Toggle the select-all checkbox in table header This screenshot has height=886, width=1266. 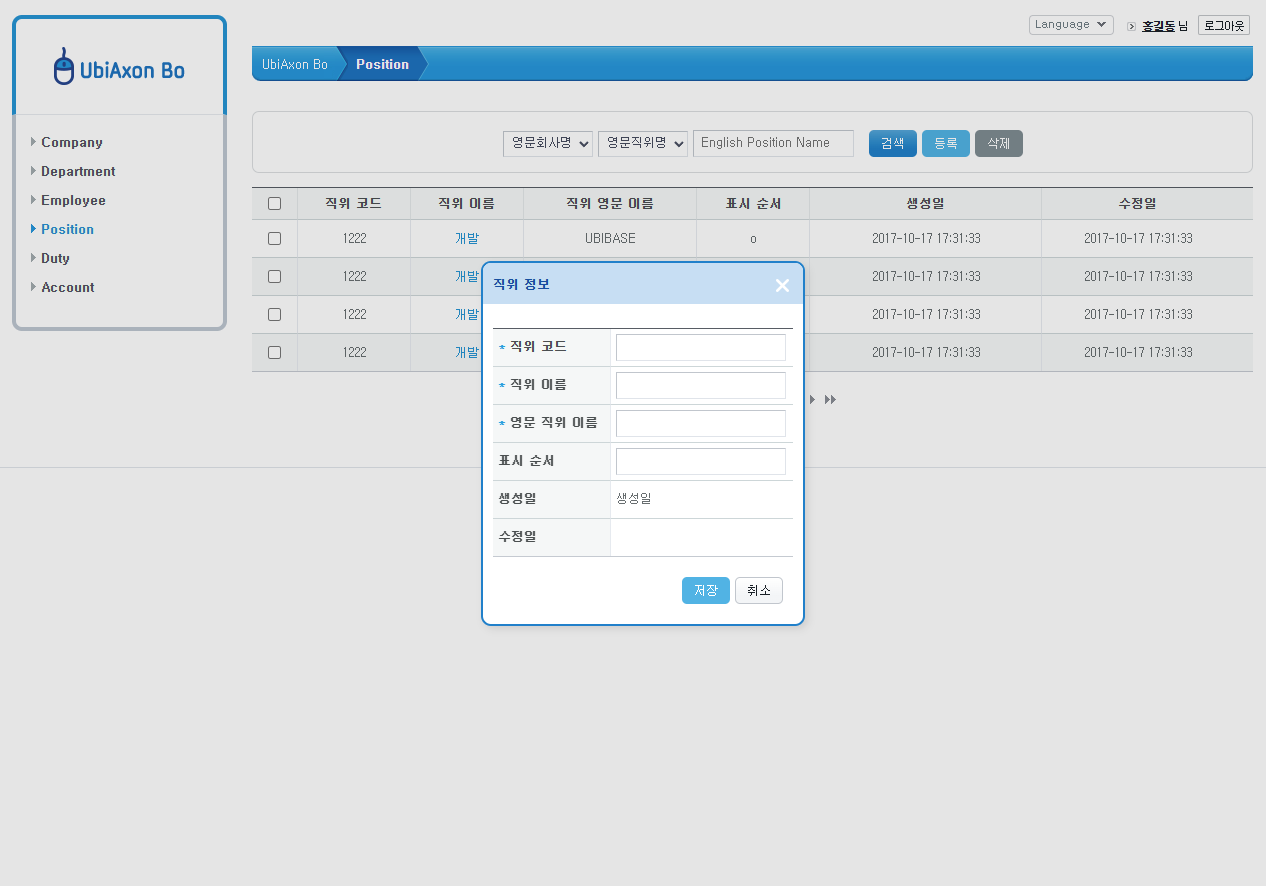click(x=274, y=203)
